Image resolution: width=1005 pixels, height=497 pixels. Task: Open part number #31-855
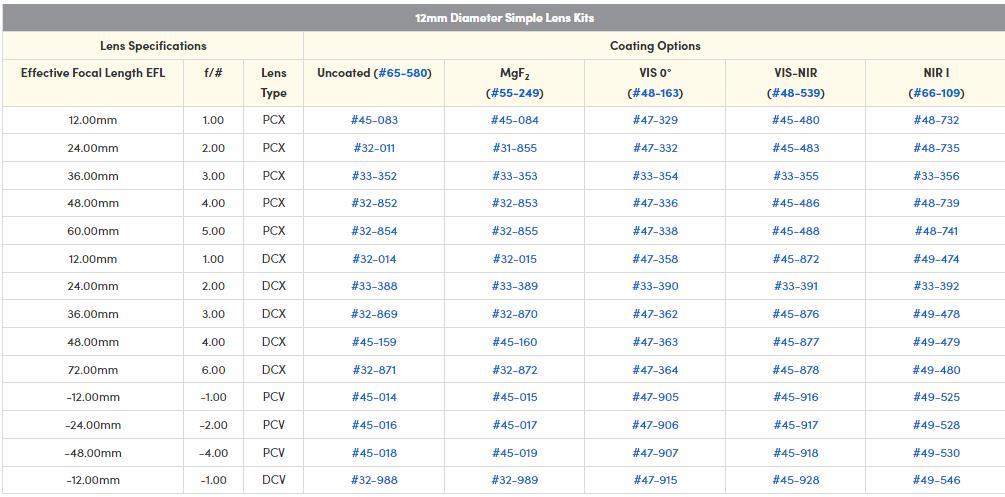(514, 148)
